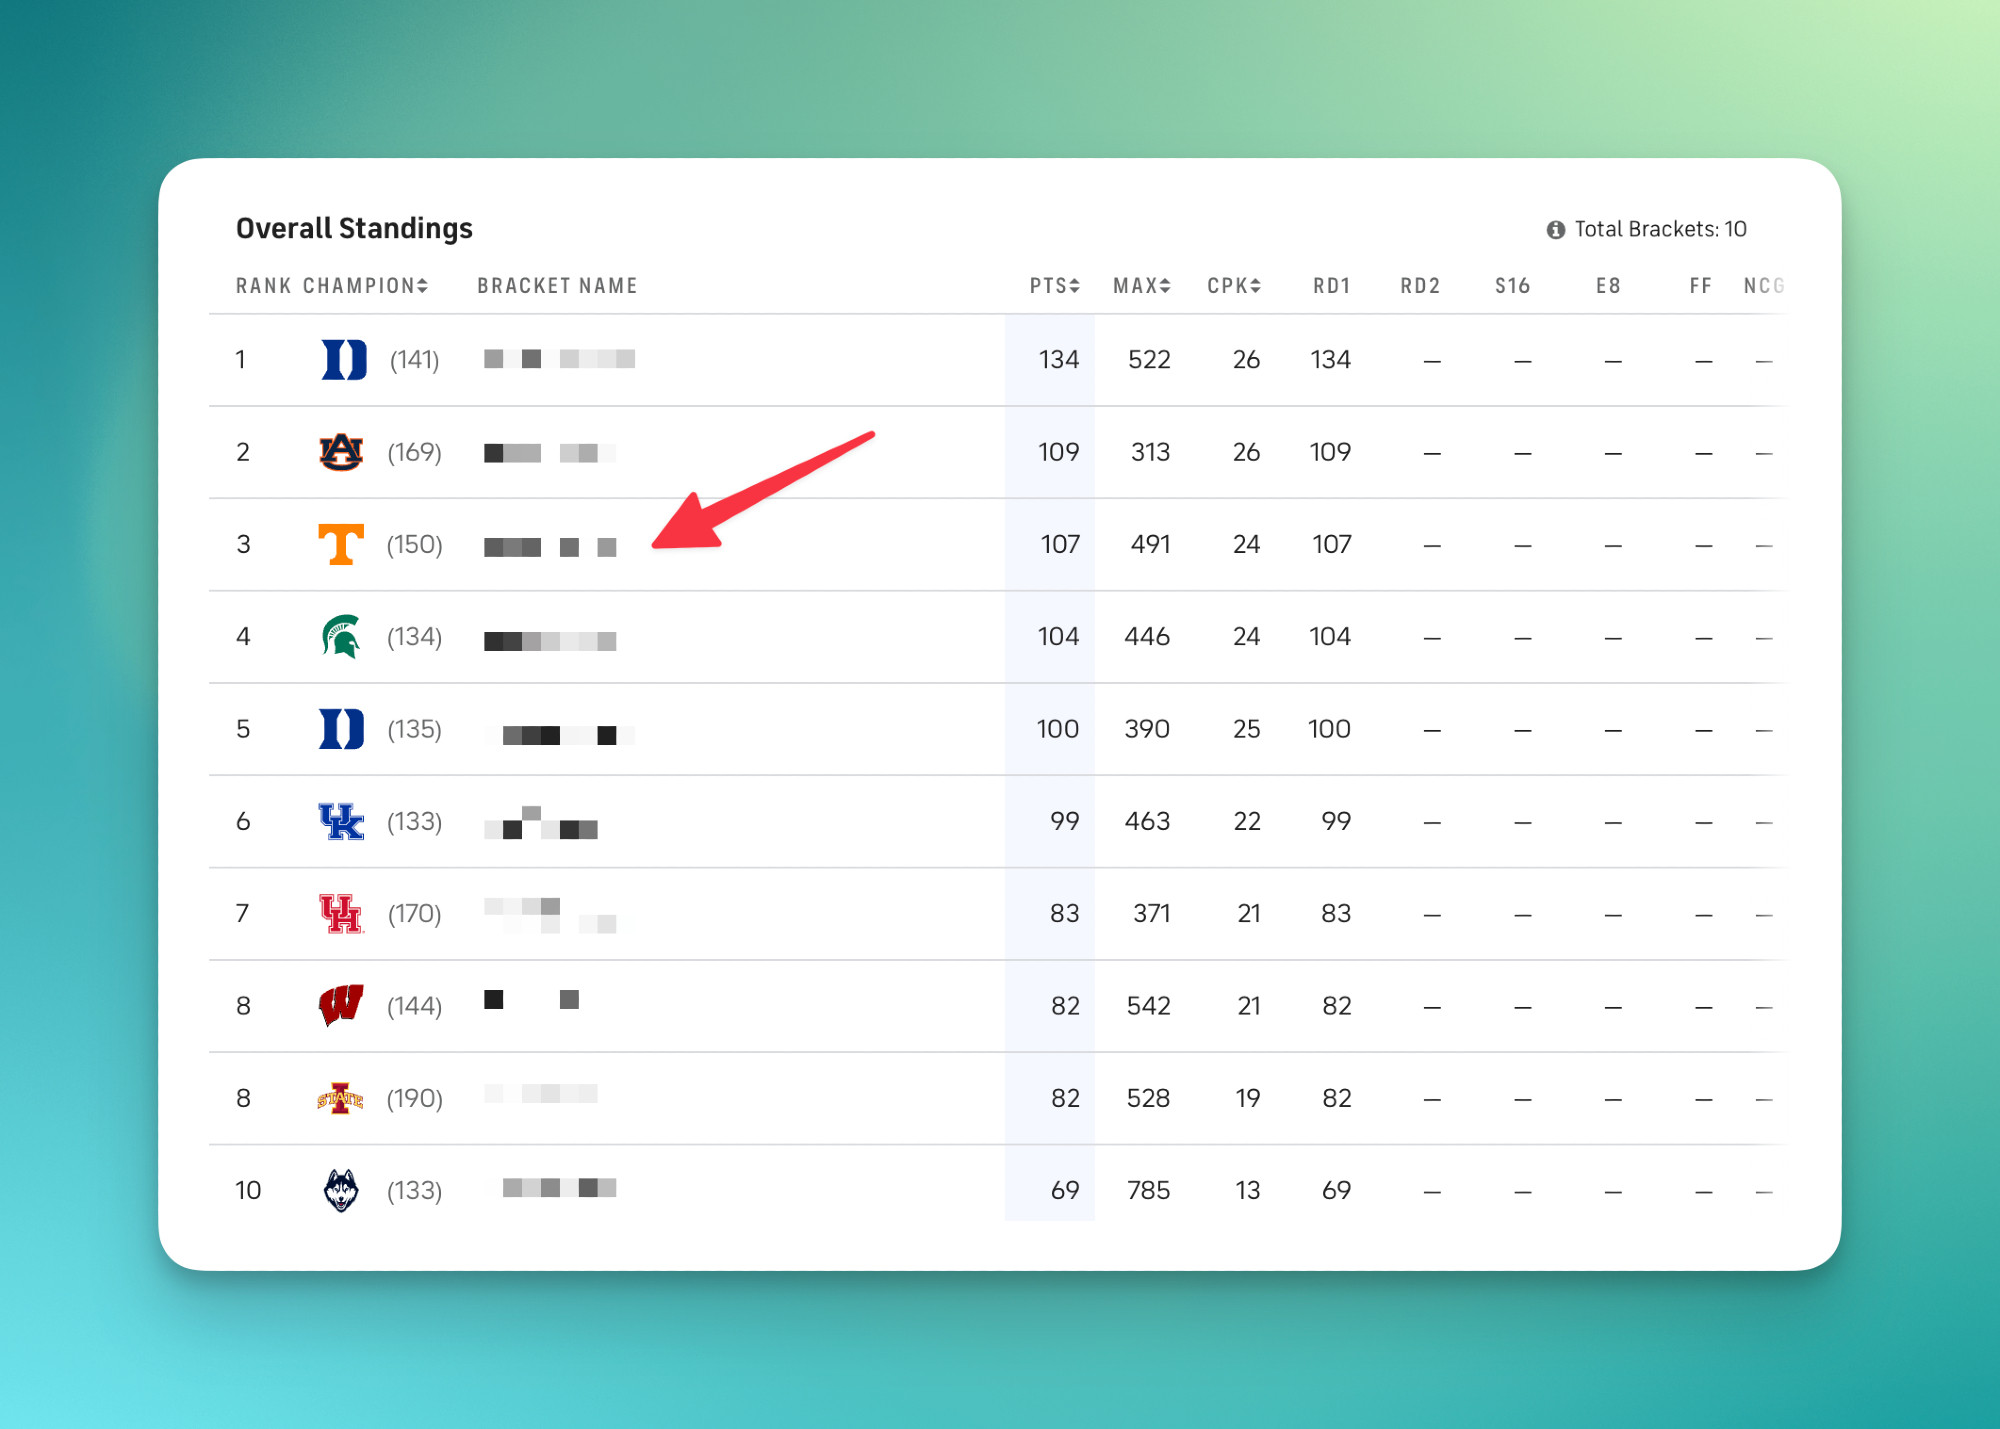Click the Auburn logo in rank 2 row
Screen dimensions: 2000x1429
coord(341,452)
